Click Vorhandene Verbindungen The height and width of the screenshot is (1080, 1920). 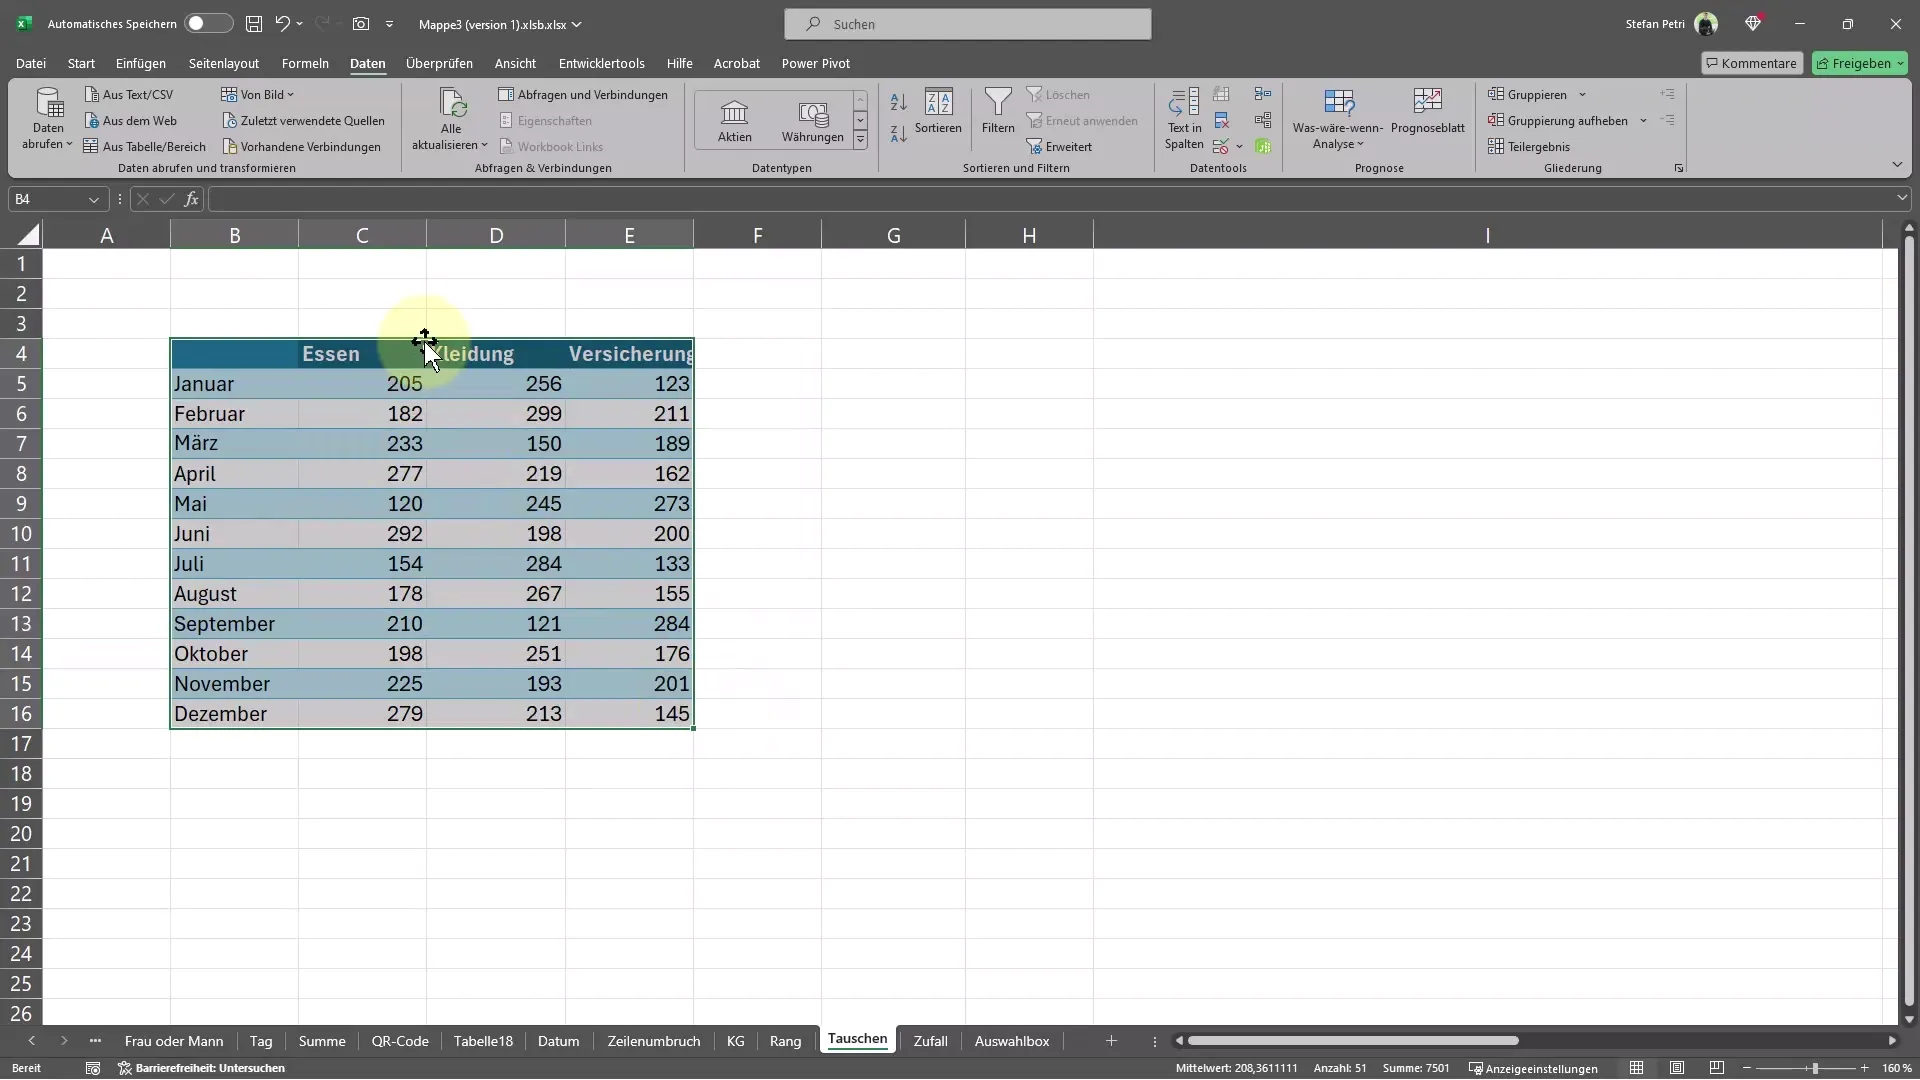tap(301, 147)
